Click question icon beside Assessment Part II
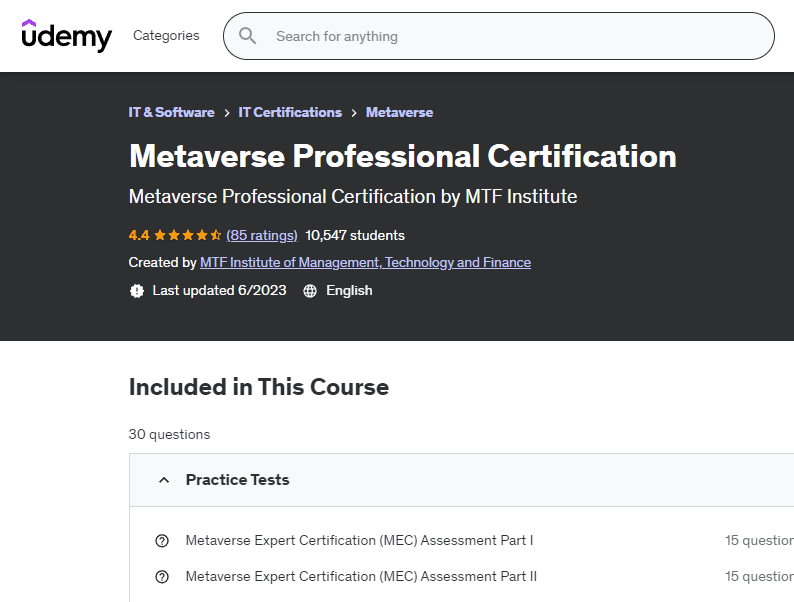 162,577
